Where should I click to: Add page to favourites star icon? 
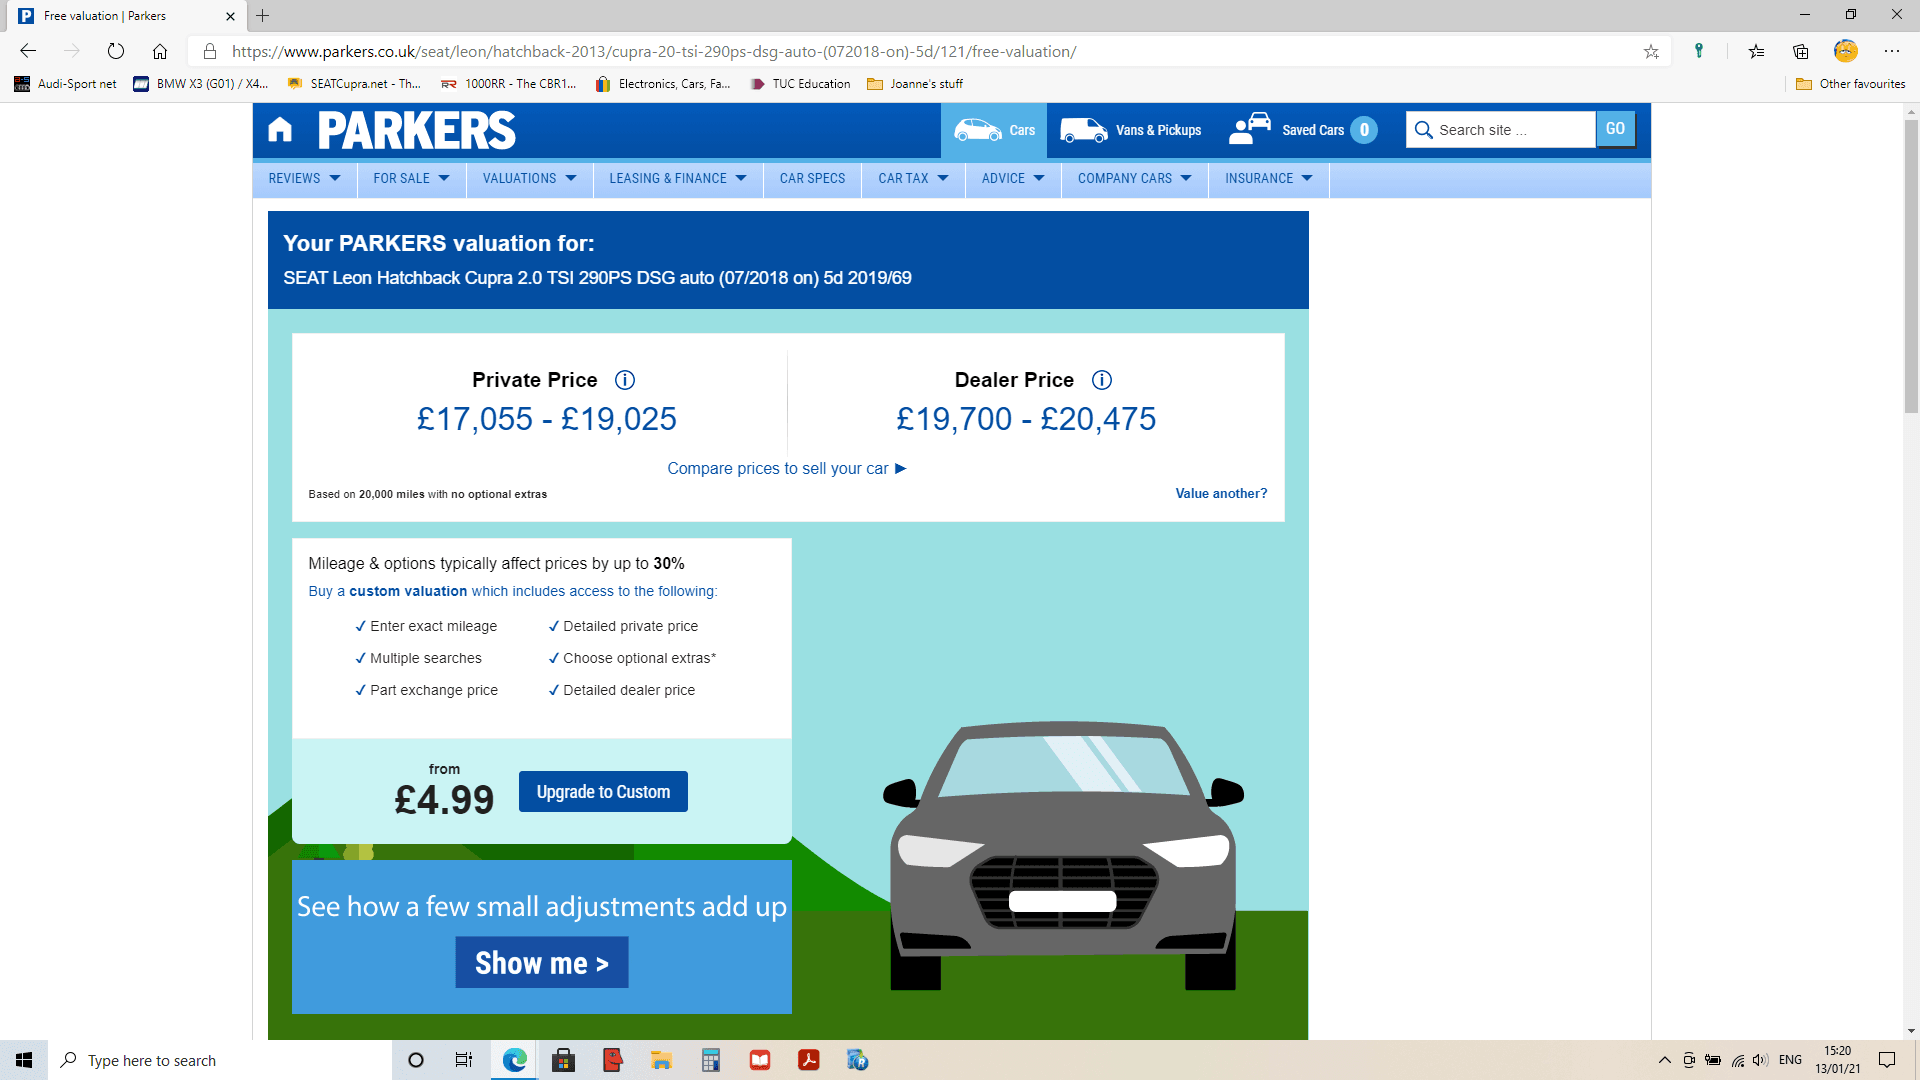tap(1651, 51)
